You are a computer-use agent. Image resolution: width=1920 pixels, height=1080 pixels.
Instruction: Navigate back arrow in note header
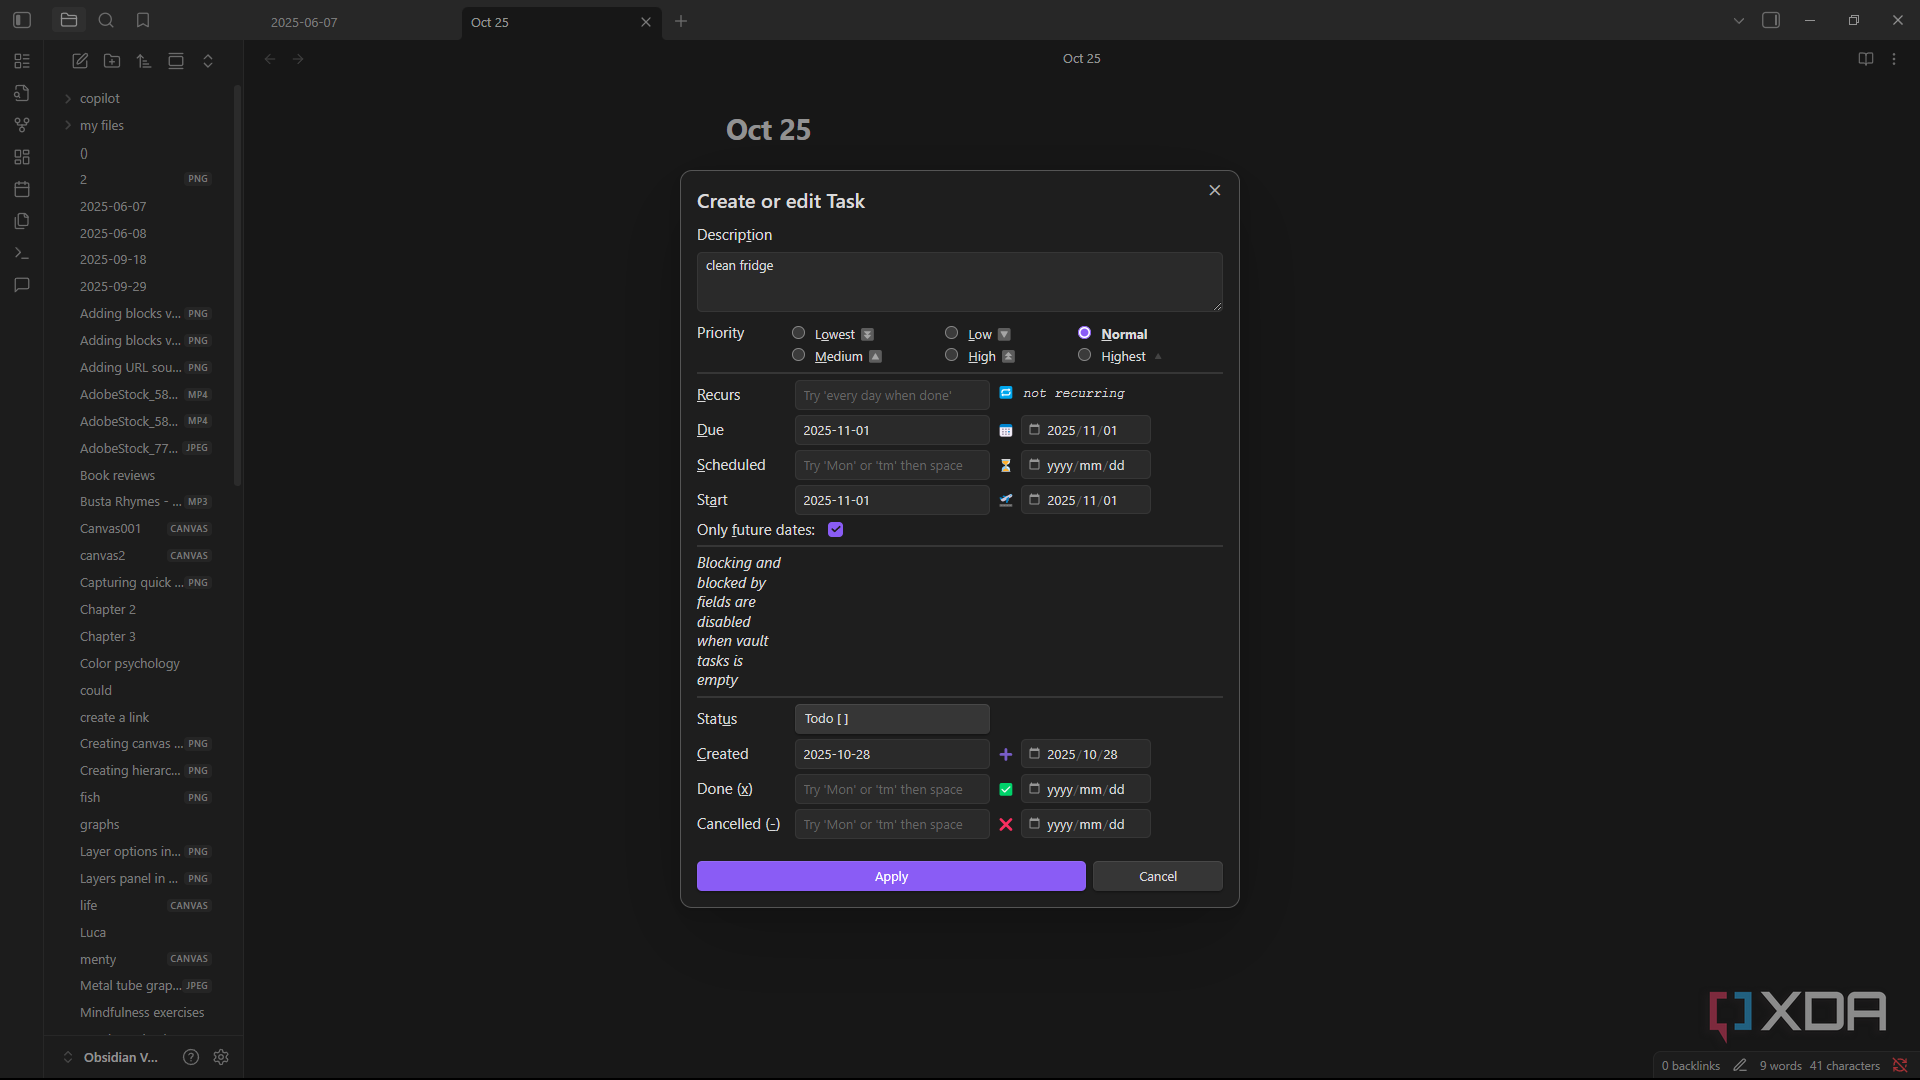pyautogui.click(x=270, y=59)
